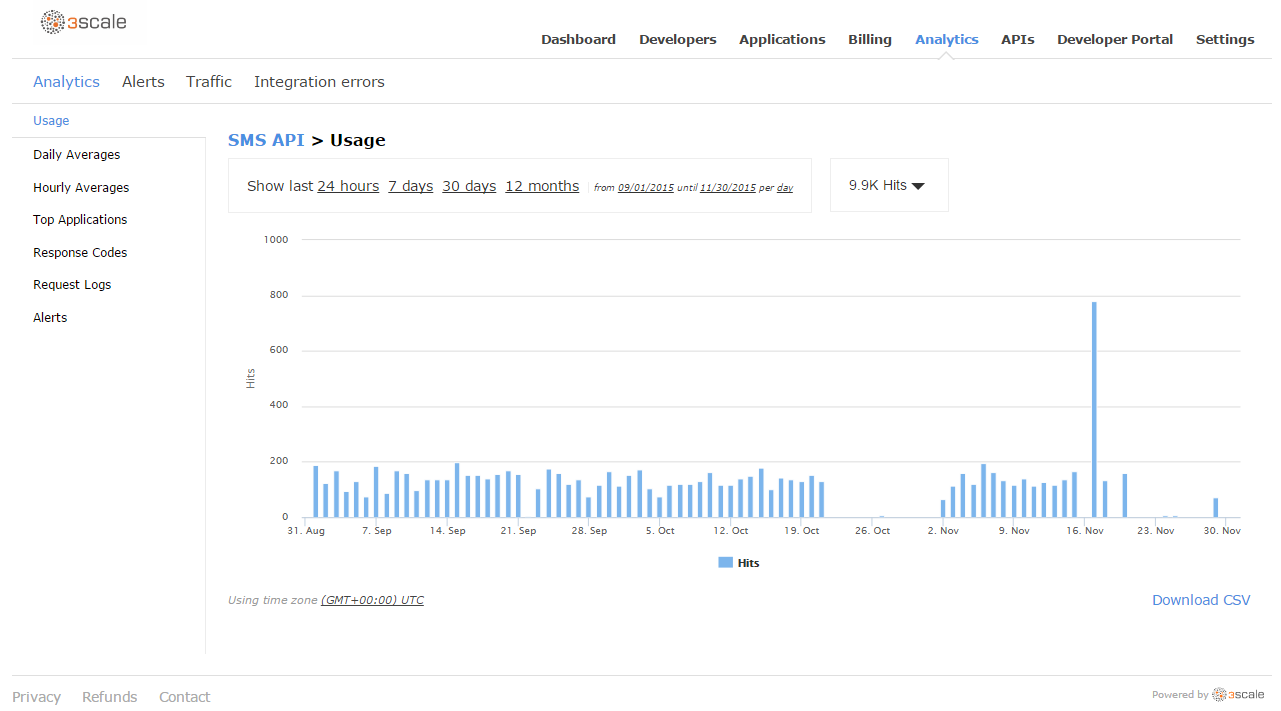Open the Integration errors tab
The image size is (1281, 711).
coord(319,81)
